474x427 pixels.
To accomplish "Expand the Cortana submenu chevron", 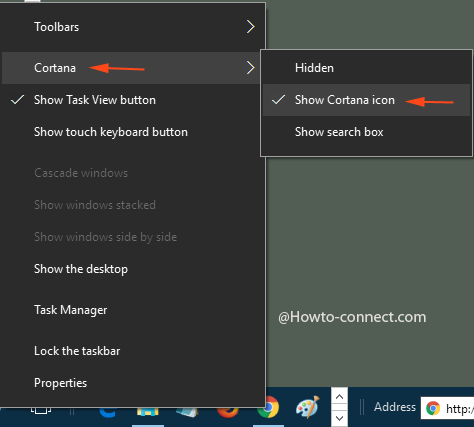I will (251, 68).
